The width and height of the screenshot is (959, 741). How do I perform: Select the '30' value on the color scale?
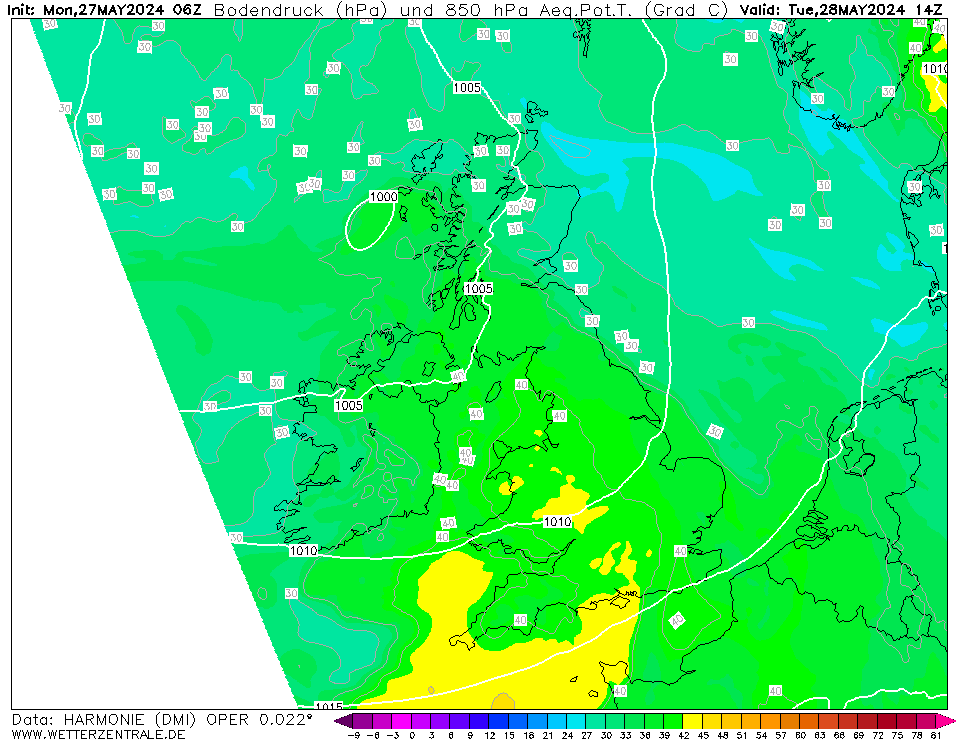[x=605, y=735]
